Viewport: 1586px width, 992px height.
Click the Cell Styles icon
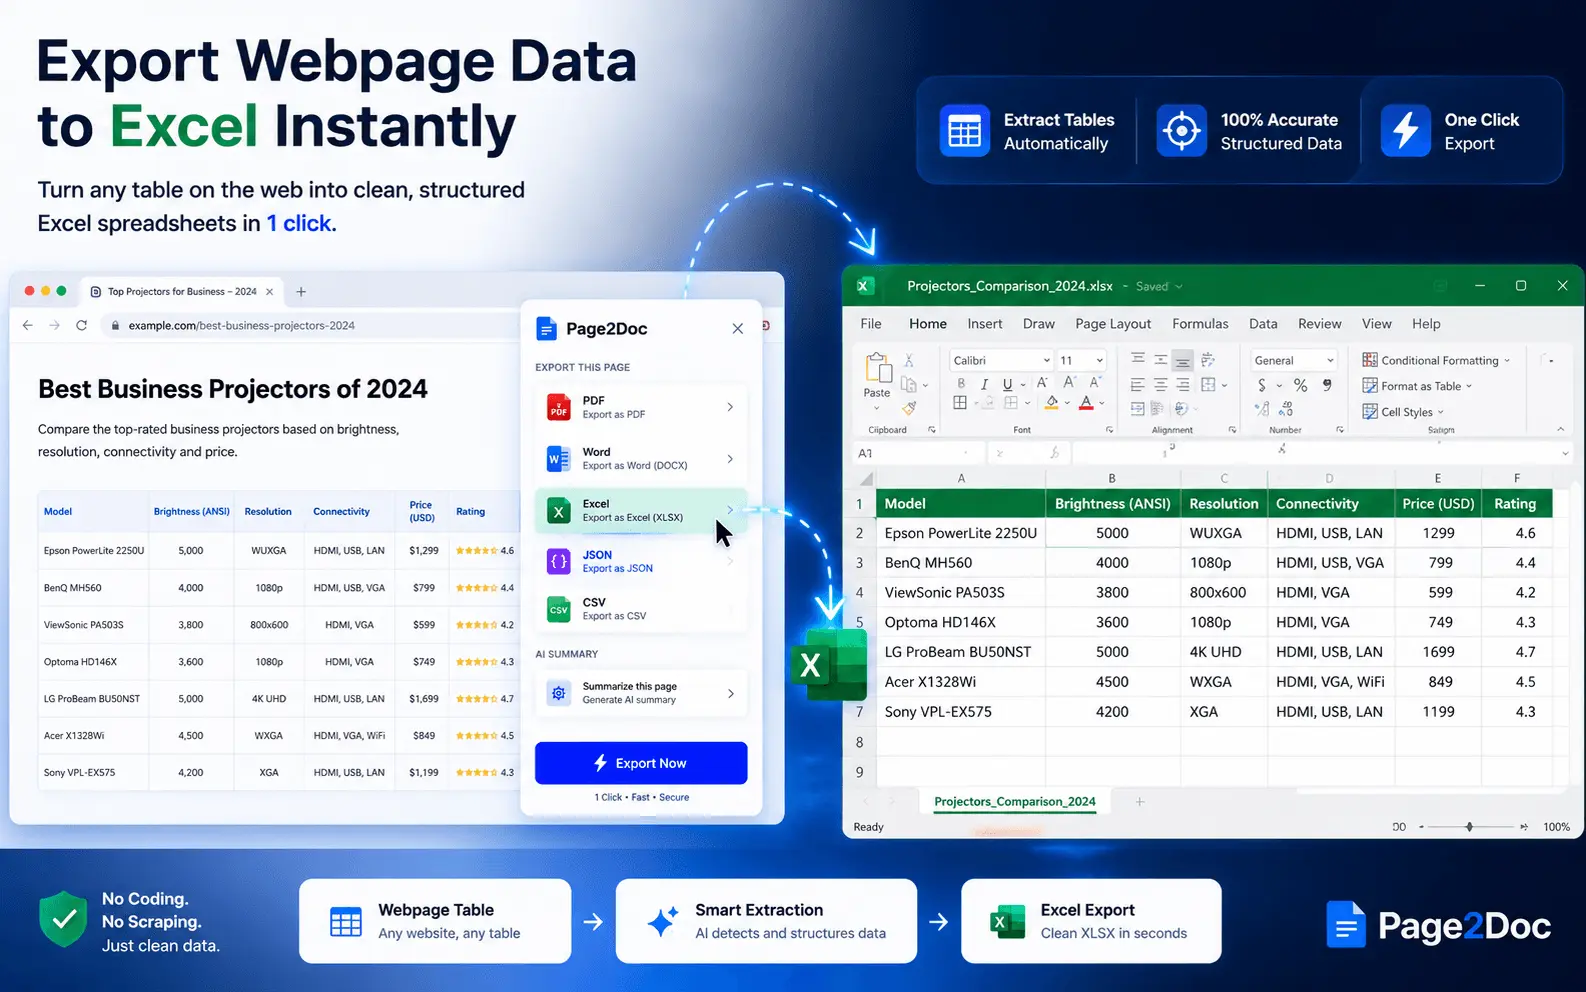click(x=1370, y=412)
